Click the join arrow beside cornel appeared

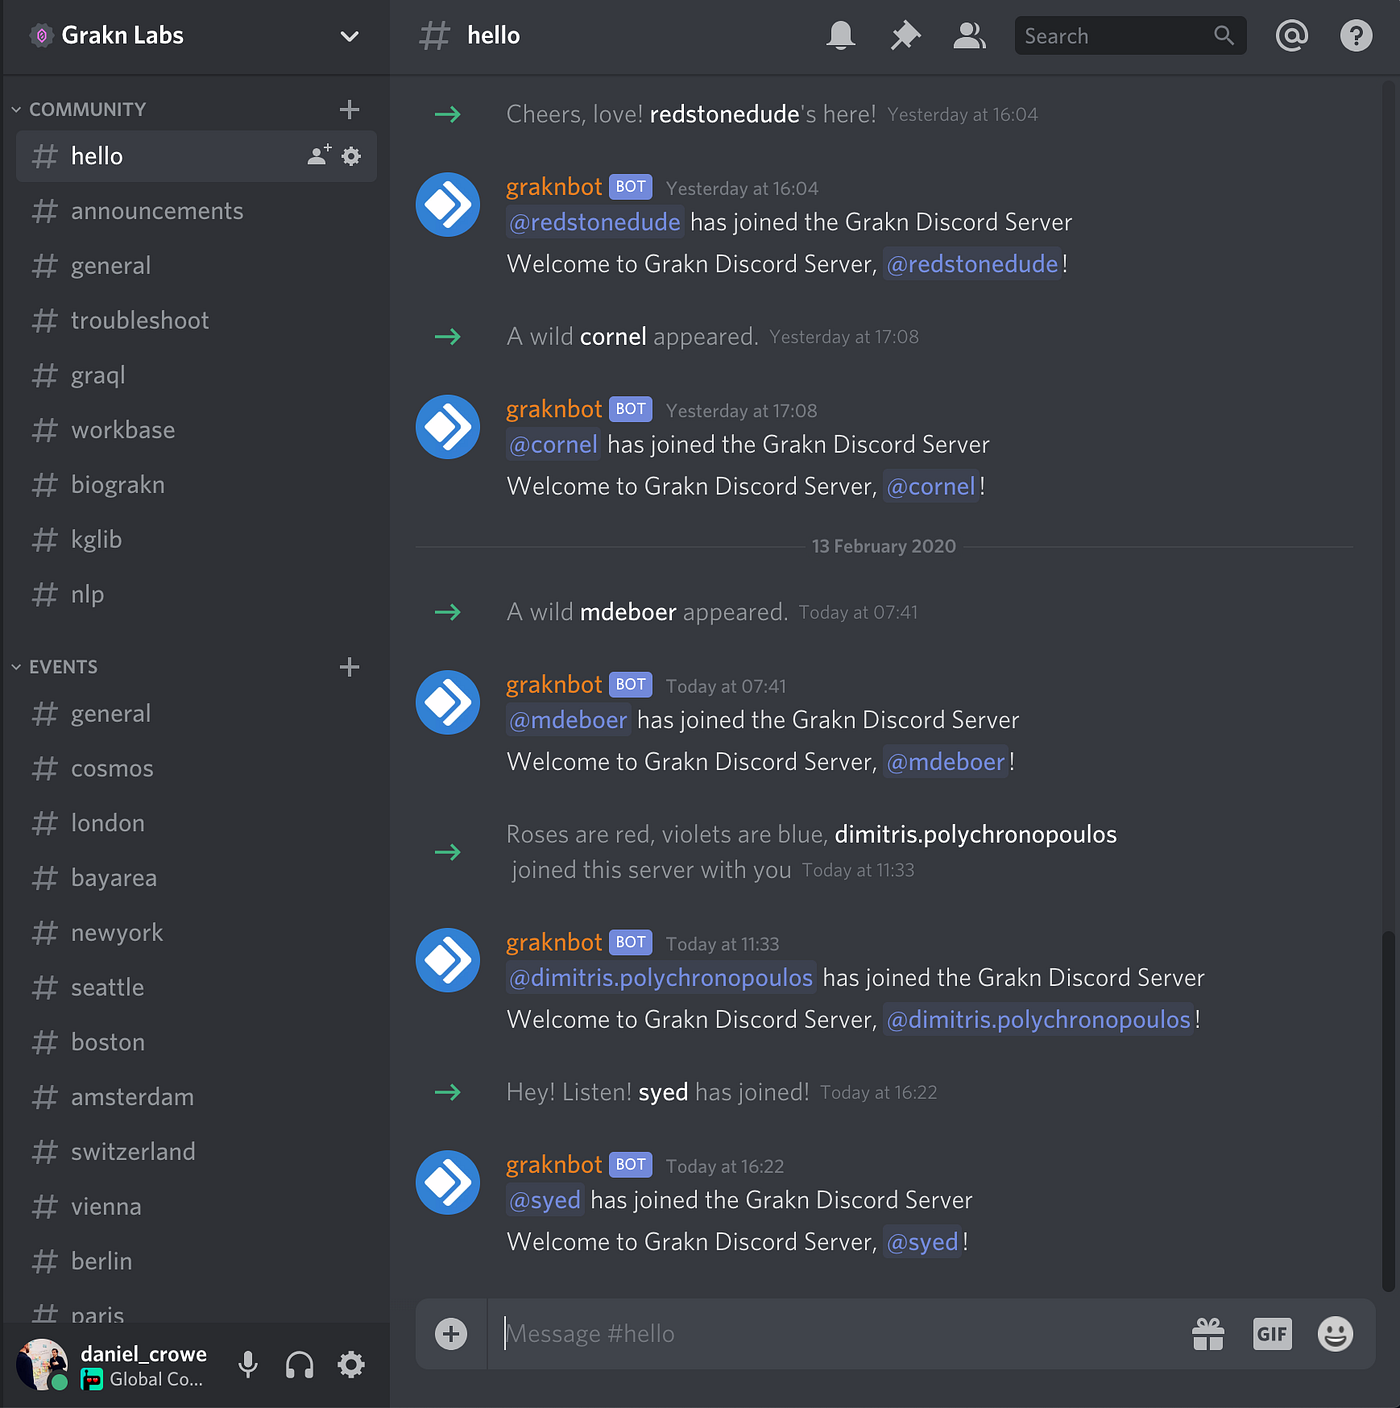click(x=448, y=337)
